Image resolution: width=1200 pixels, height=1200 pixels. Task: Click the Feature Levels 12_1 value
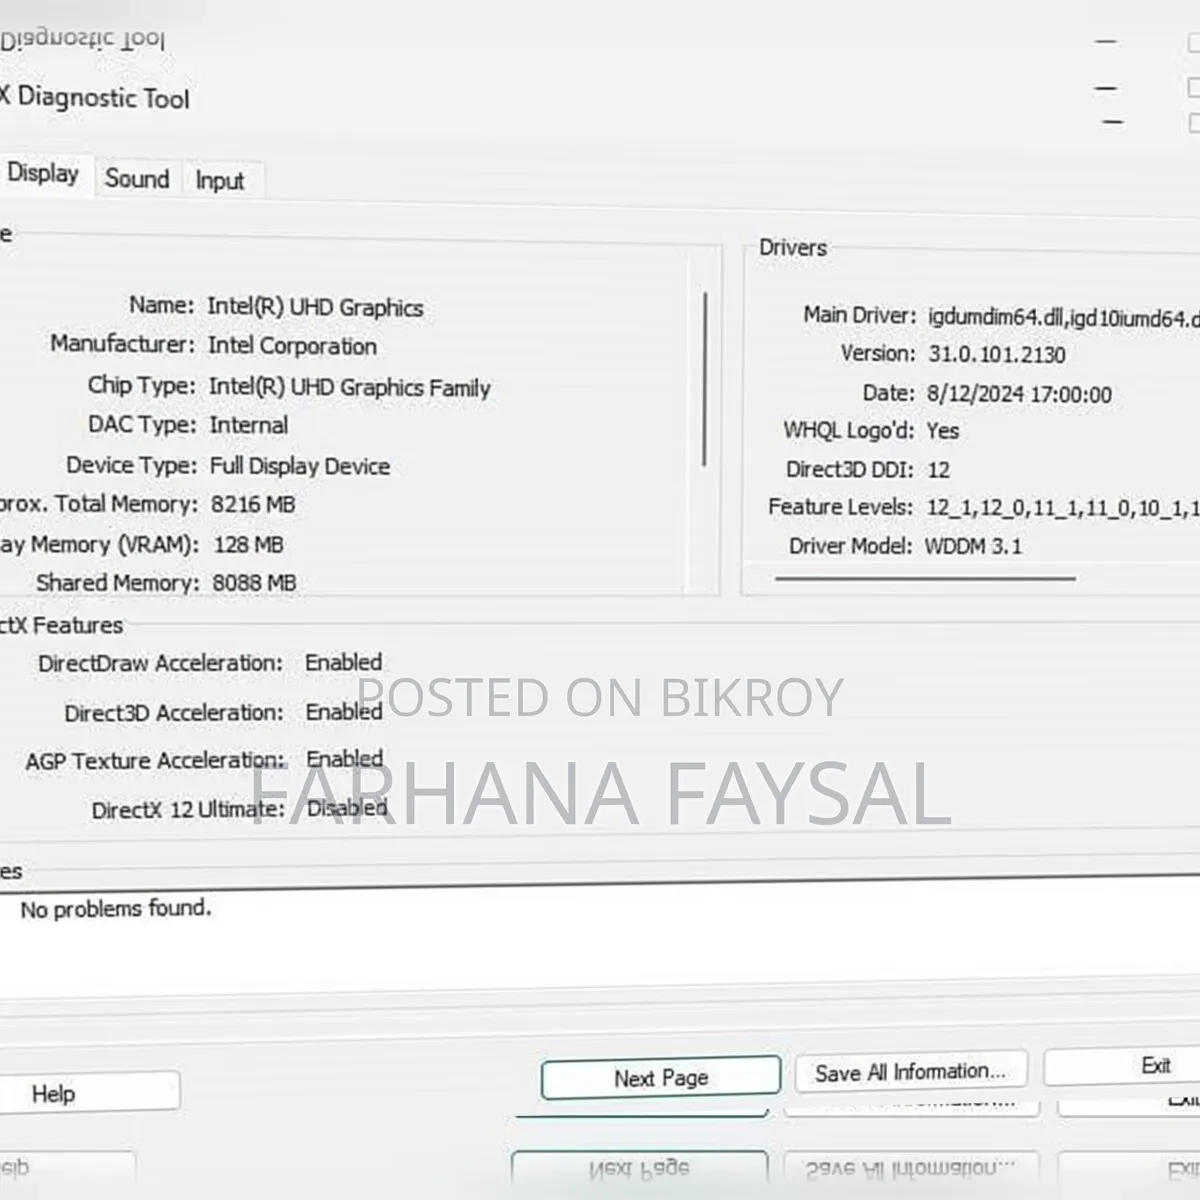click(x=1062, y=508)
